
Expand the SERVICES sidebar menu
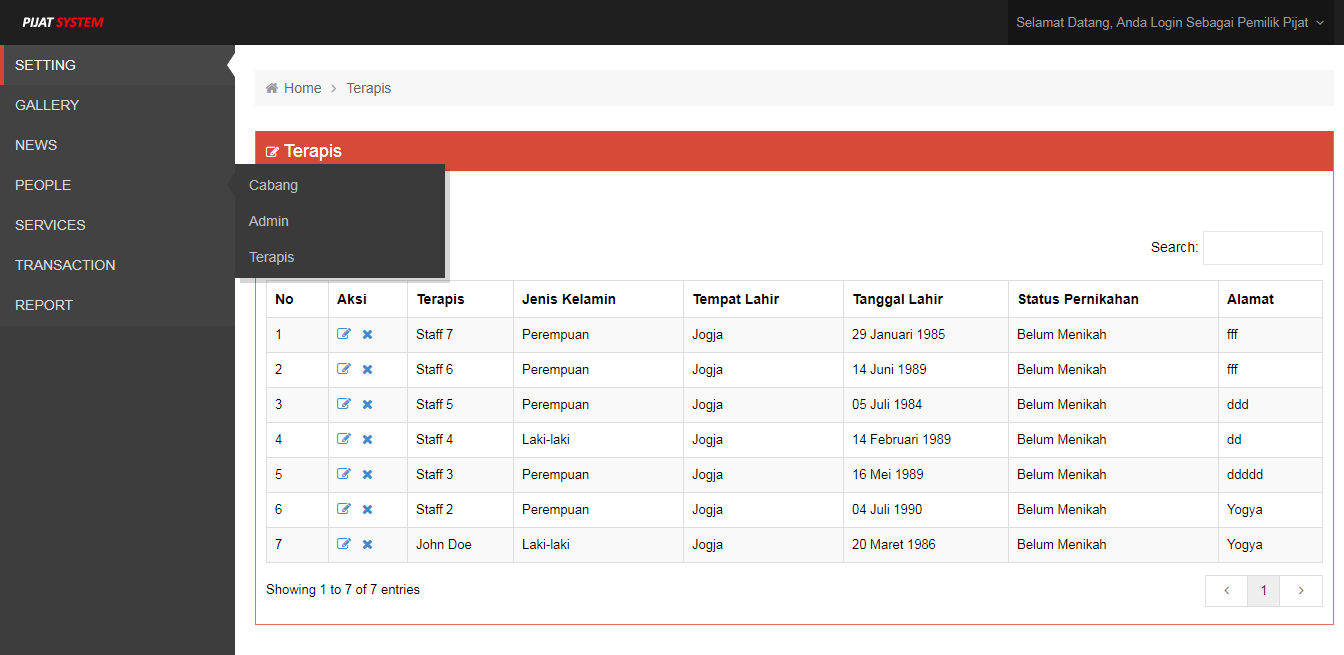(50, 225)
